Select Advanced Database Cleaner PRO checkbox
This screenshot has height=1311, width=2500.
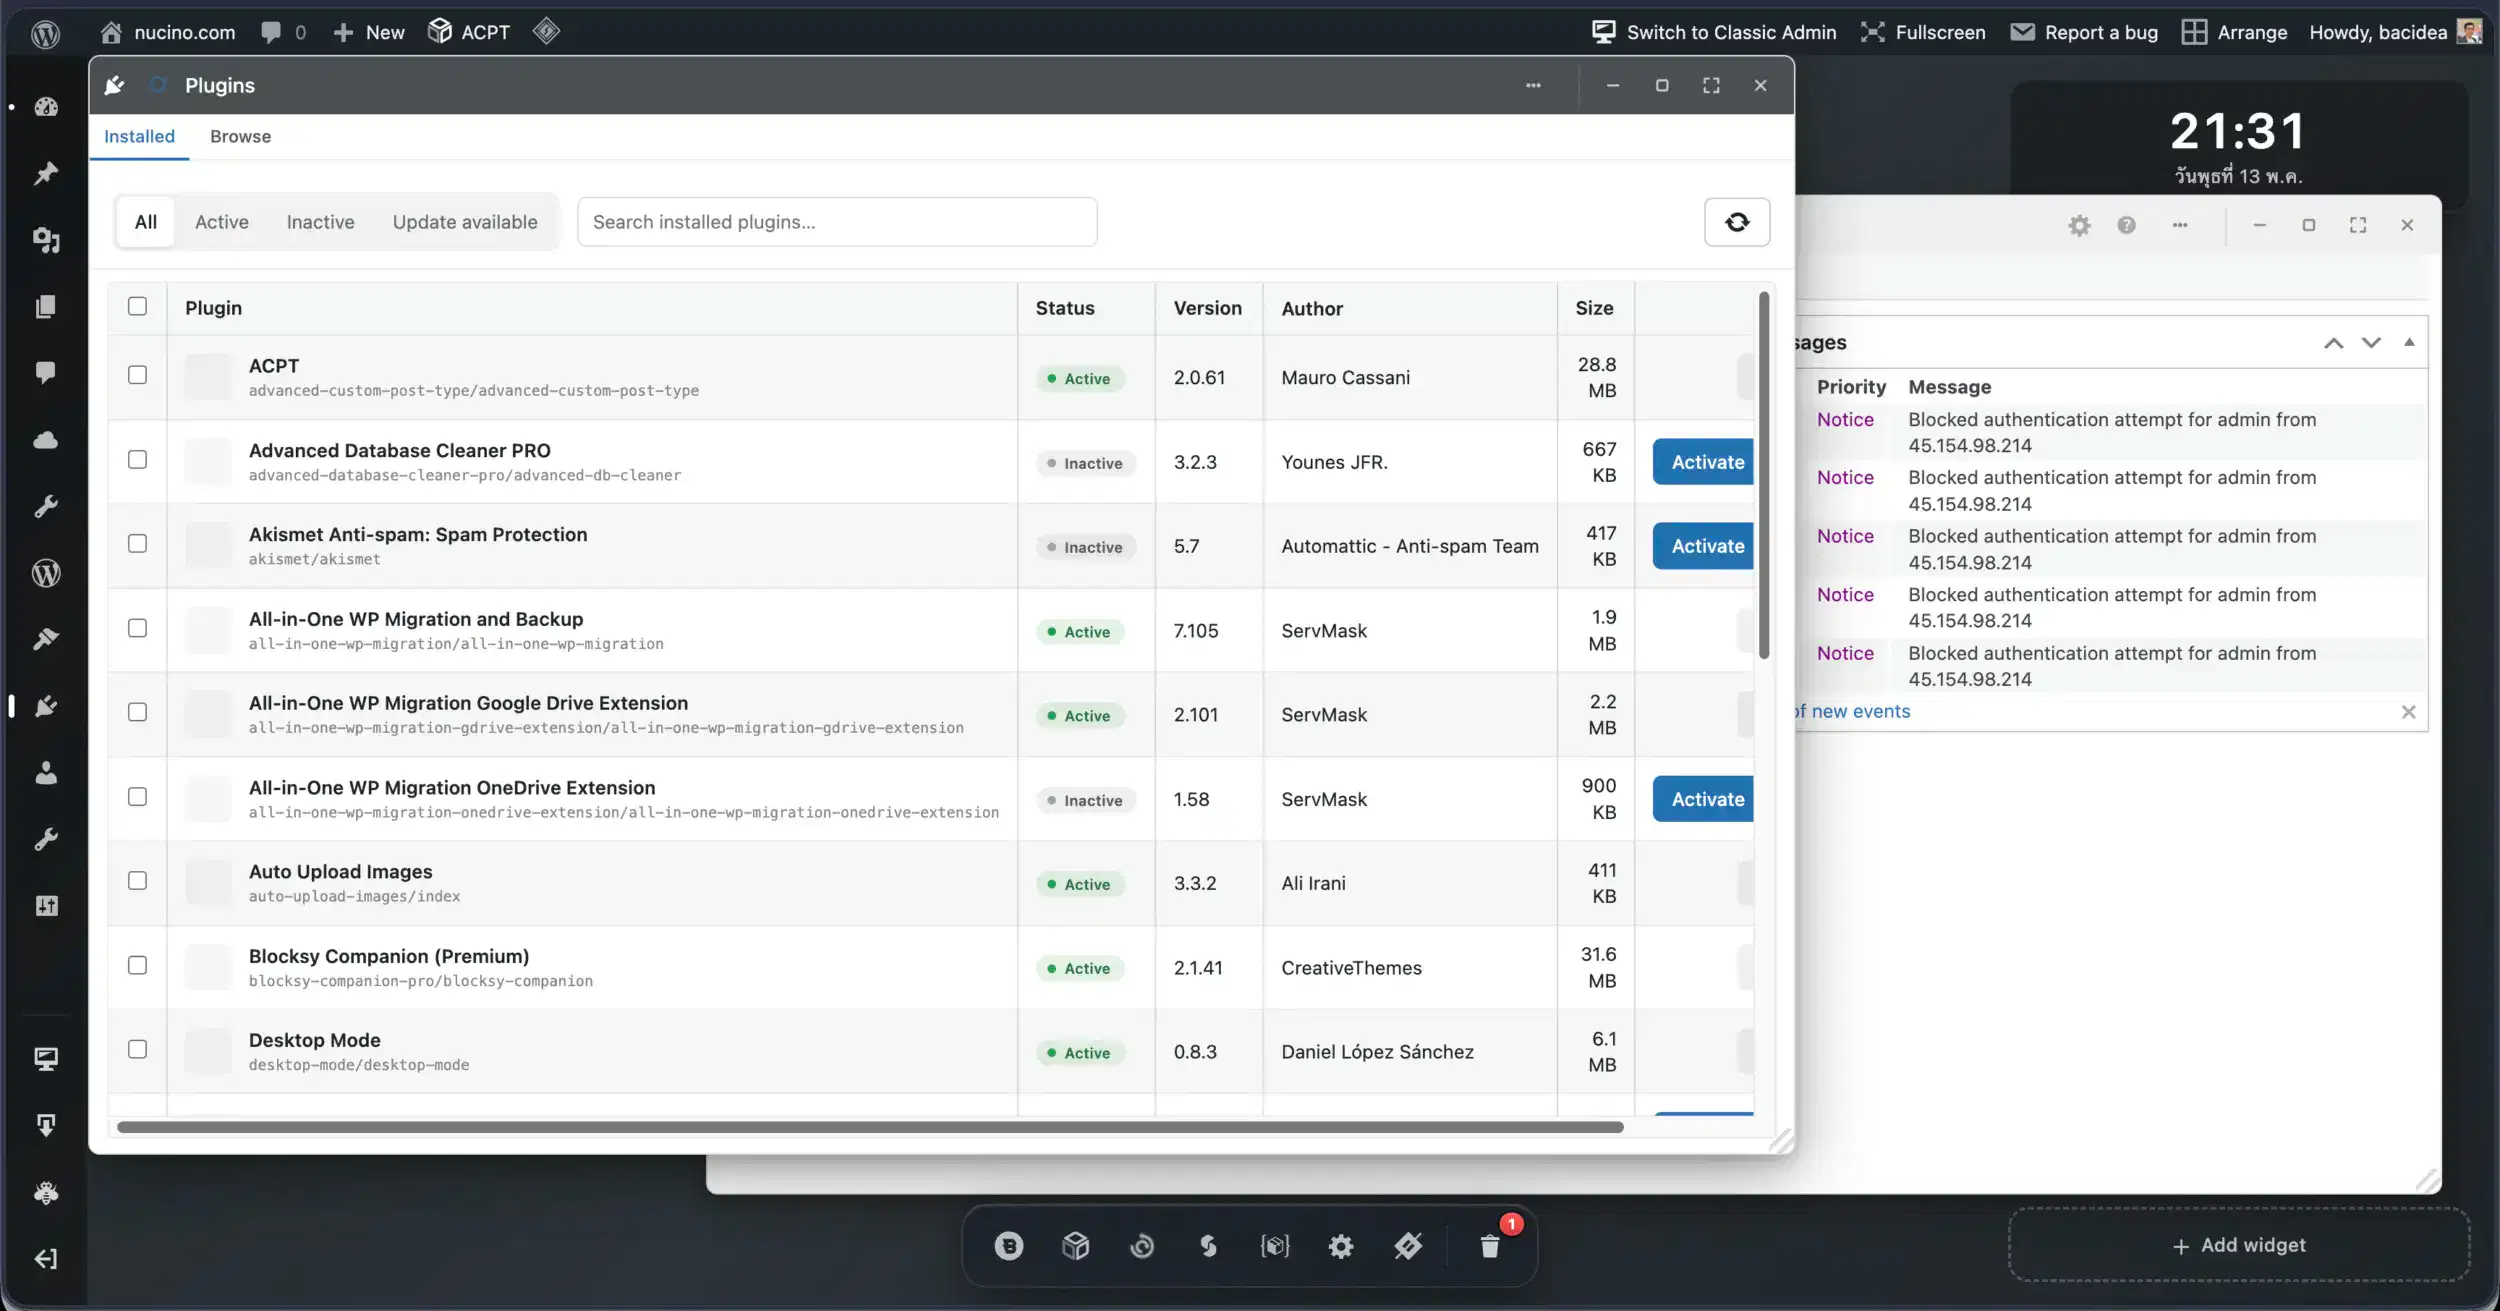pos(137,459)
